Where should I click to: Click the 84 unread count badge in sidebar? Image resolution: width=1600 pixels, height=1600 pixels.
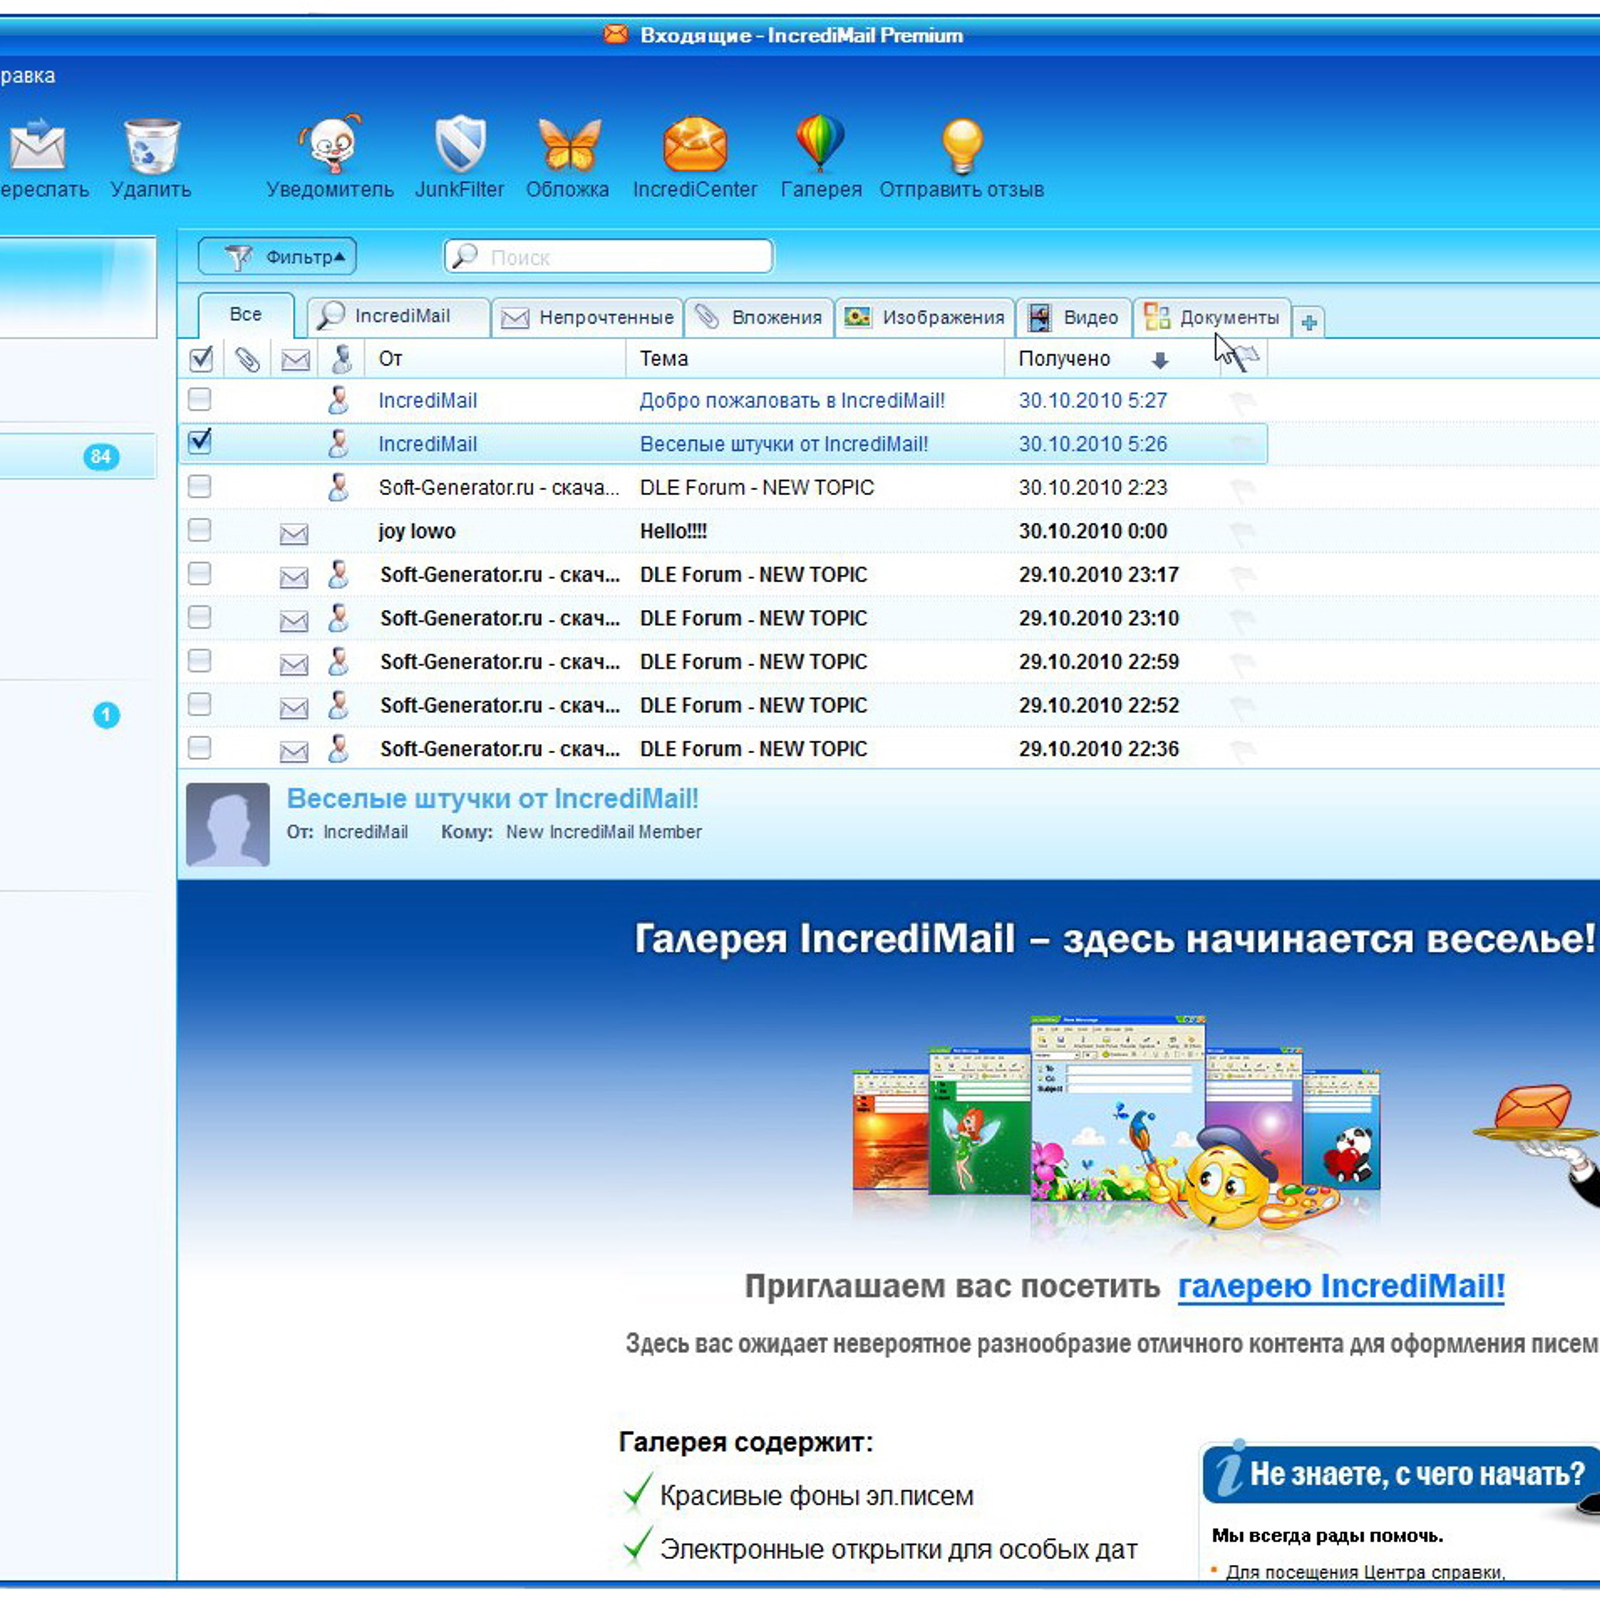pyautogui.click(x=101, y=457)
